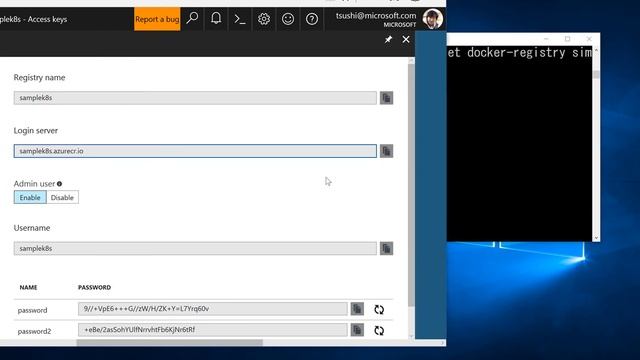Click the blade vertical scrollbar
This screenshot has width=640, height=360.
411,184
